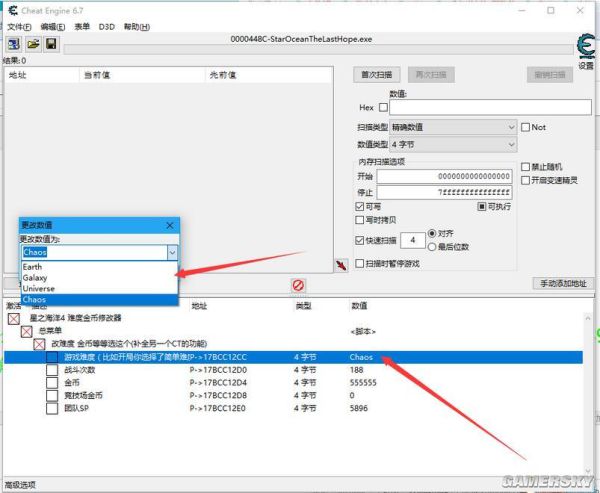Open the 数值类型 4 字节 dropdown
600x493 pixels.
pyautogui.click(x=453, y=145)
